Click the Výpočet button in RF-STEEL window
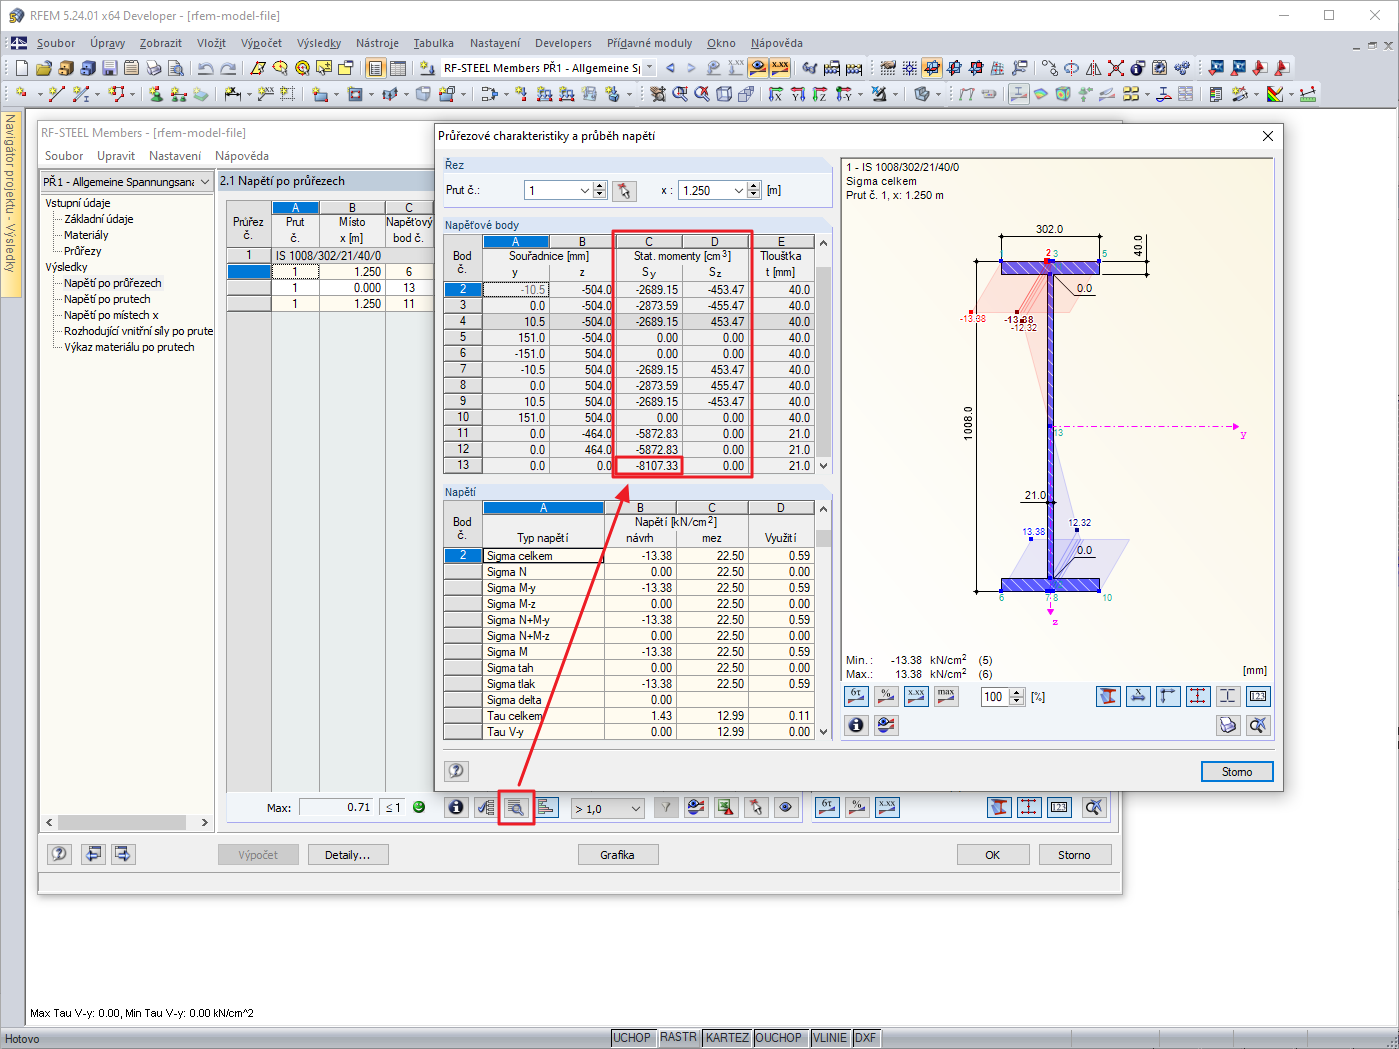Screen dimensions: 1399x1049 (x=258, y=855)
